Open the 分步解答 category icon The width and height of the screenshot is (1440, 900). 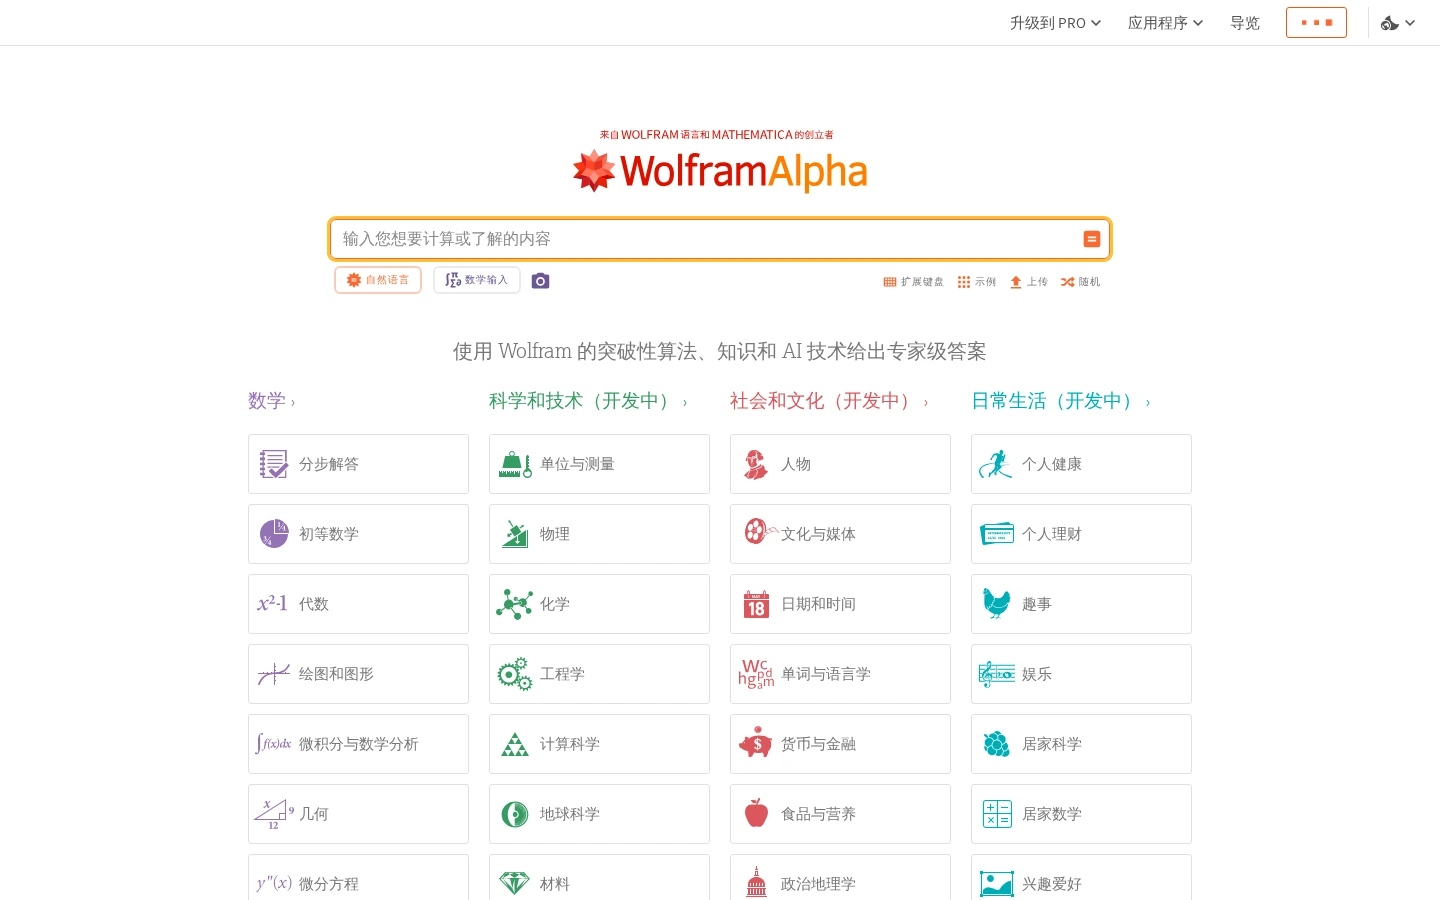tap(274, 464)
